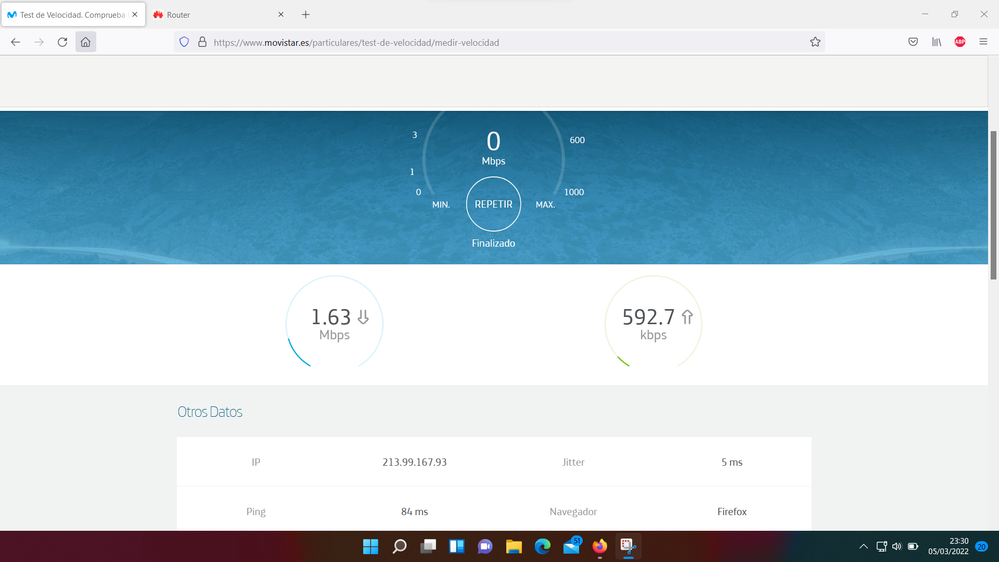This screenshot has height=562, width=999.
Task: Click the Adblock Plus extension icon
Action: tap(960, 42)
